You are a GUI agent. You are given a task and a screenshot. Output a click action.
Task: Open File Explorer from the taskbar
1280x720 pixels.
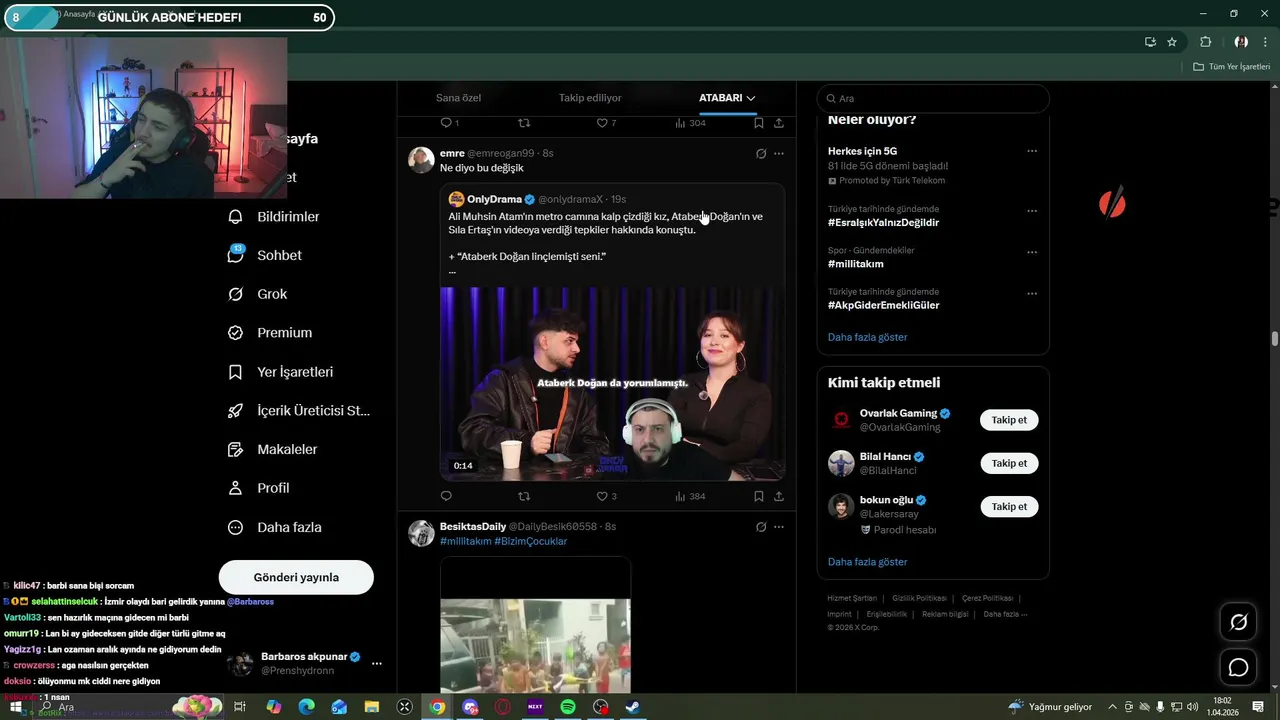click(x=372, y=707)
